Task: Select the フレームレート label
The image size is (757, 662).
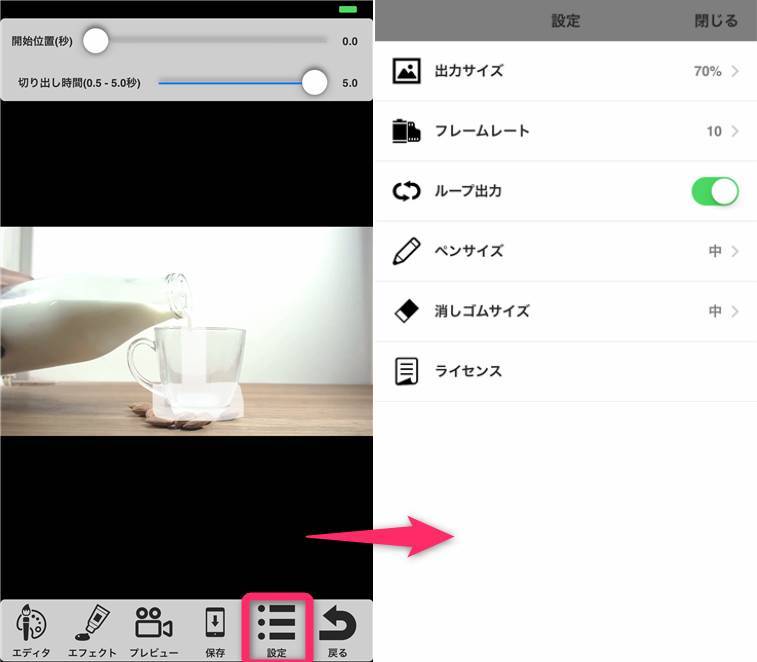Action: click(x=482, y=131)
